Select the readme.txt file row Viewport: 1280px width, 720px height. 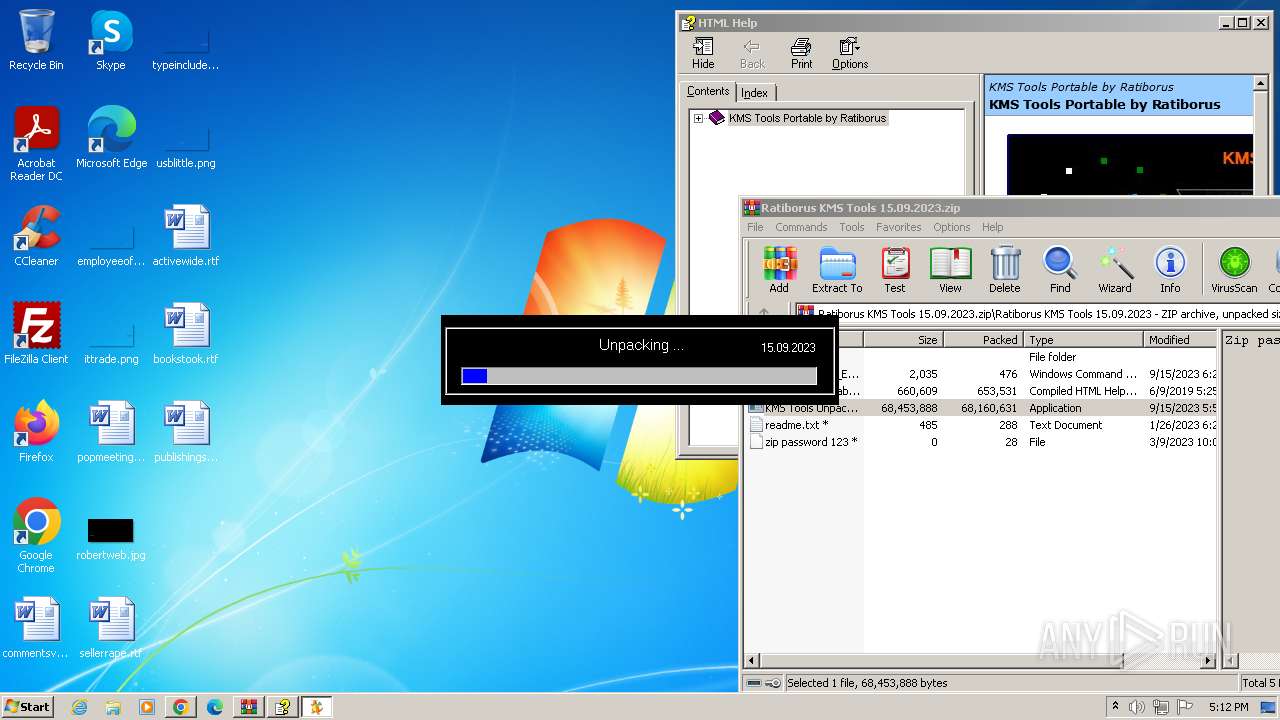coord(982,425)
